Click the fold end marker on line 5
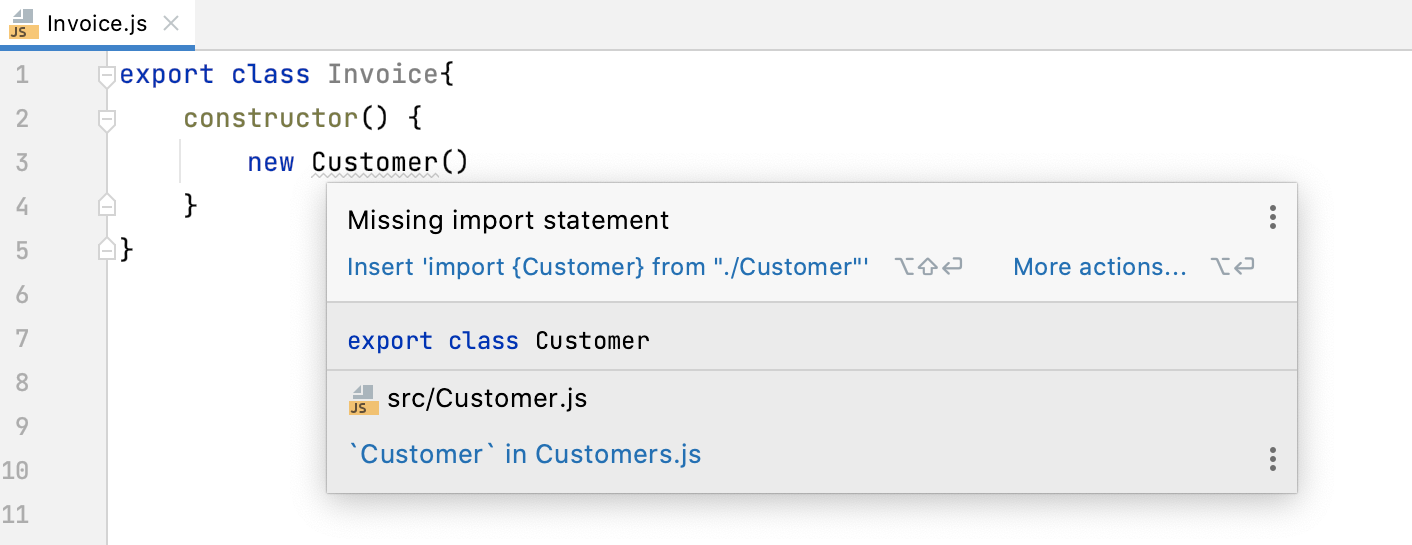Image resolution: width=1412 pixels, height=545 pixels. (107, 249)
